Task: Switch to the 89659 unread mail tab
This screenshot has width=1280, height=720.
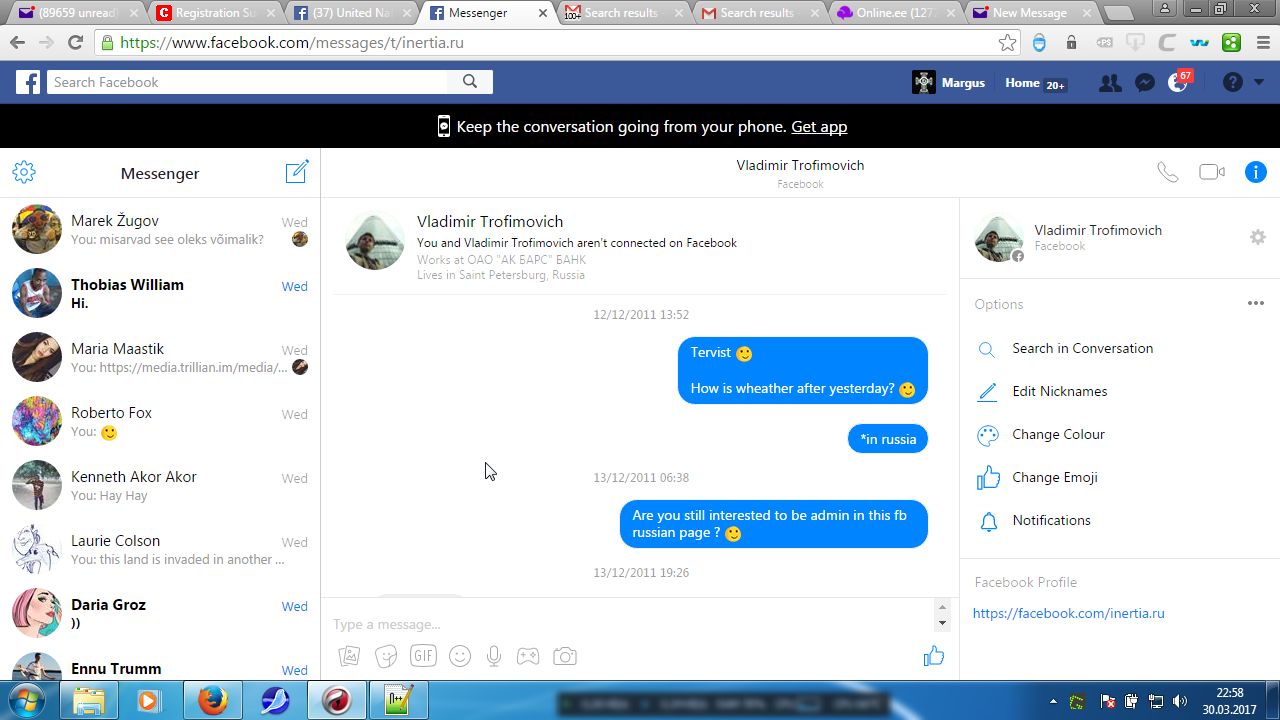Action: pyautogui.click(x=78, y=13)
